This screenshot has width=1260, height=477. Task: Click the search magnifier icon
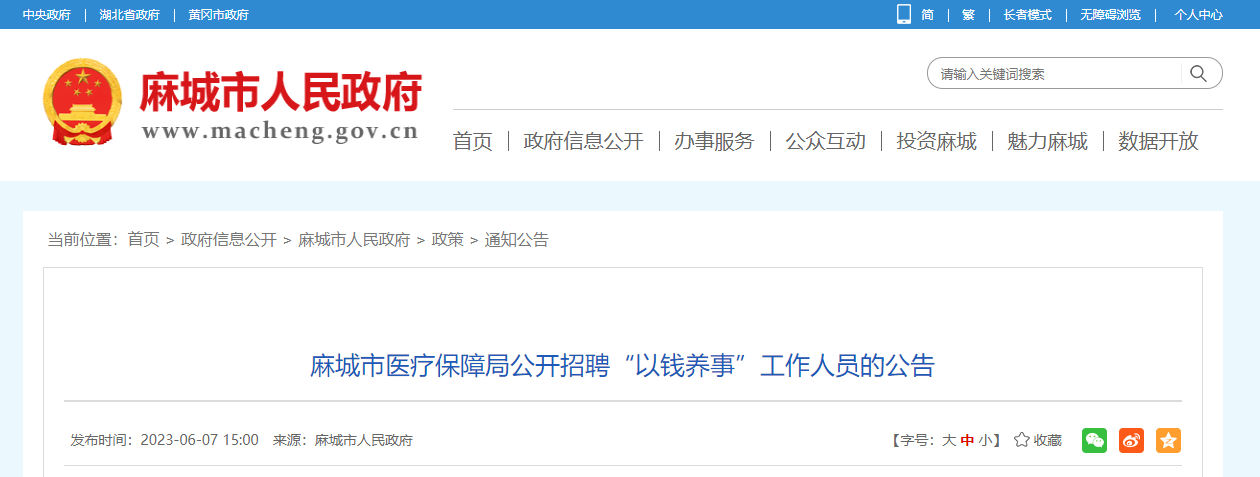click(1199, 73)
